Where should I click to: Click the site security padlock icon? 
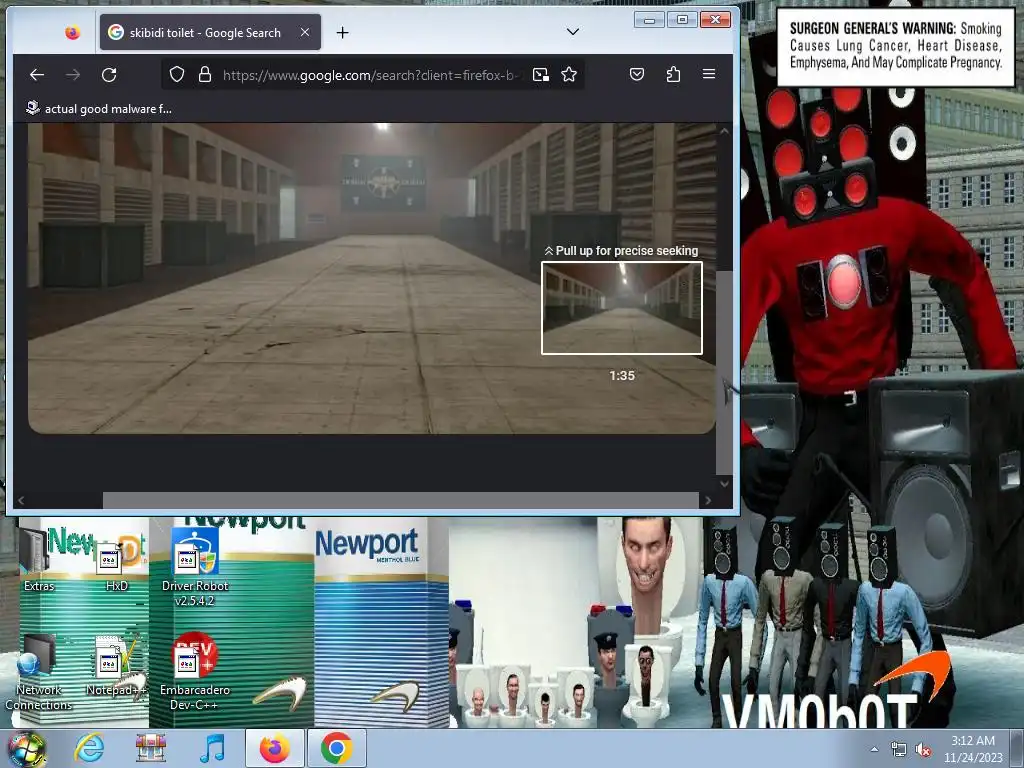(x=205, y=74)
